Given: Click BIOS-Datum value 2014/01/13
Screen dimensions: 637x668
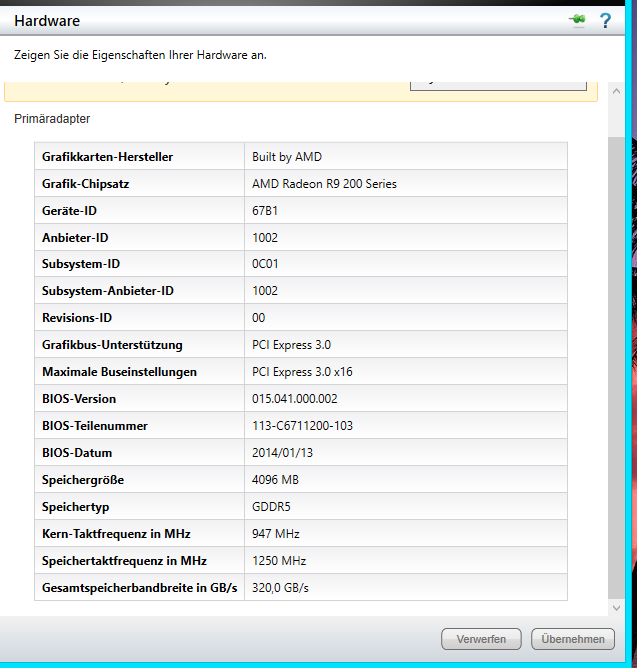Looking at the screenshot, I should 282,453.
